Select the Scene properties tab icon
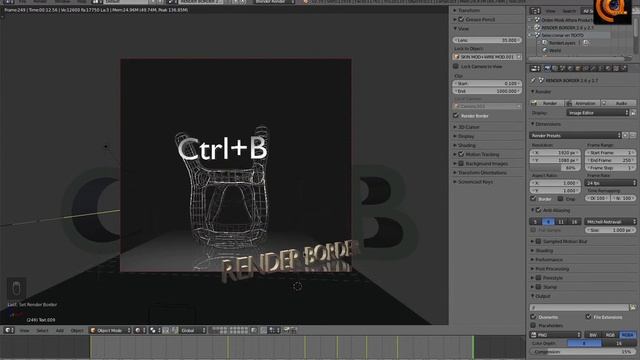Image resolution: width=640 pixels, height=360 pixels. coord(563,69)
